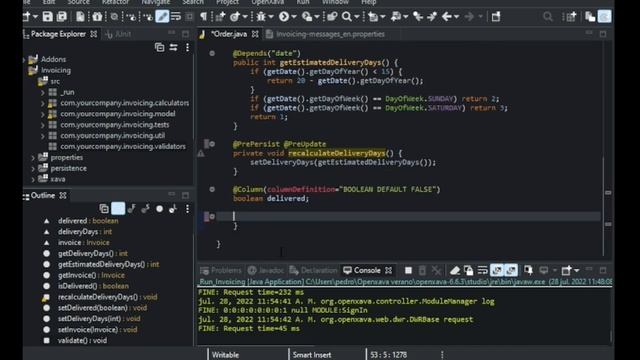
Task: Click the Debug bug icon
Action: (261, 17)
